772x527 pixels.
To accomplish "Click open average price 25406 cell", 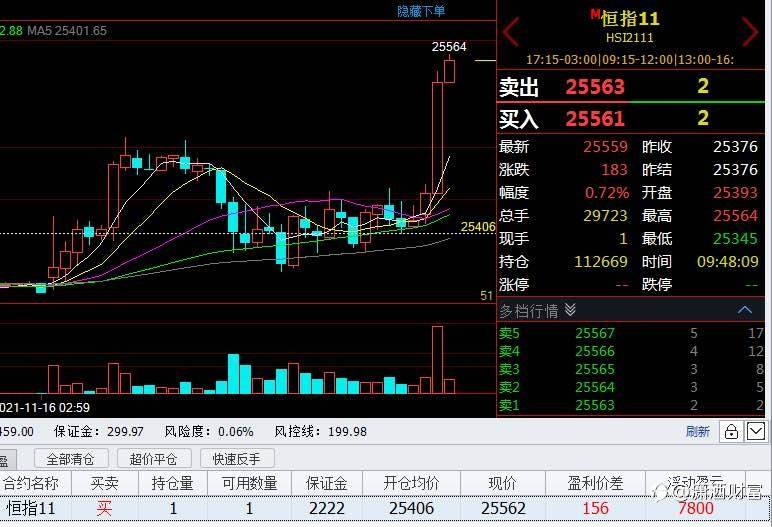I will pyautogui.click(x=411, y=508).
